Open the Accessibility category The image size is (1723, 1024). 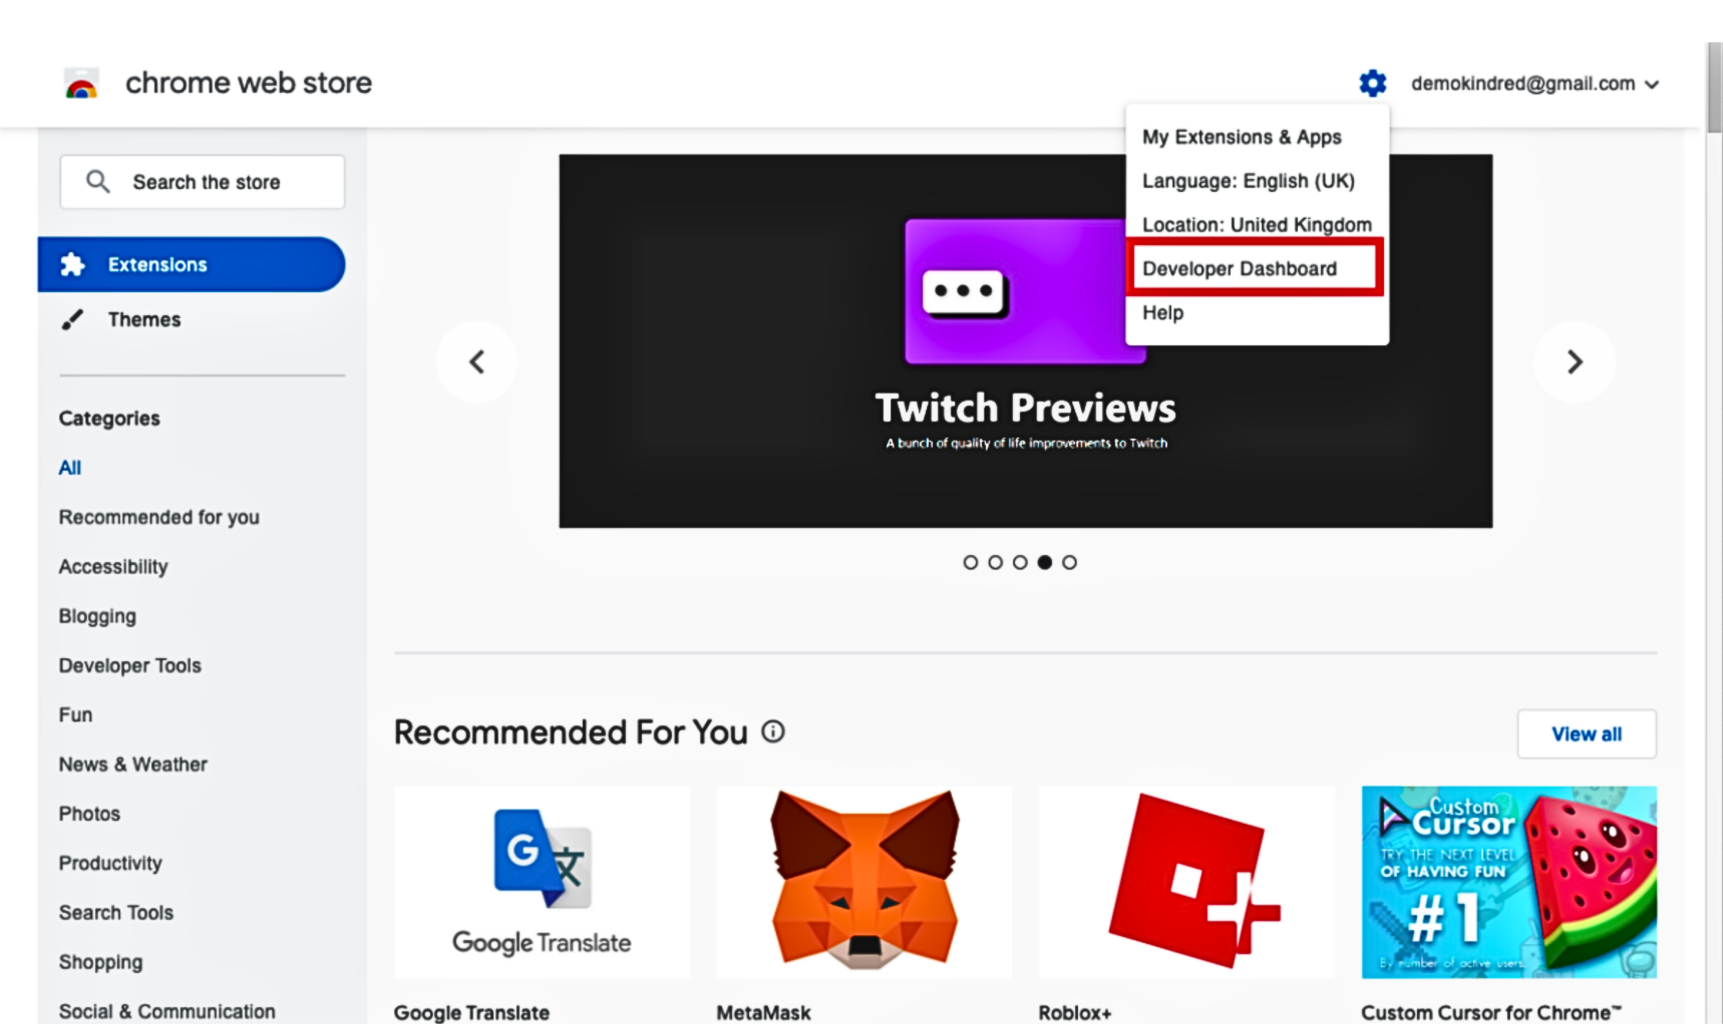tap(113, 566)
